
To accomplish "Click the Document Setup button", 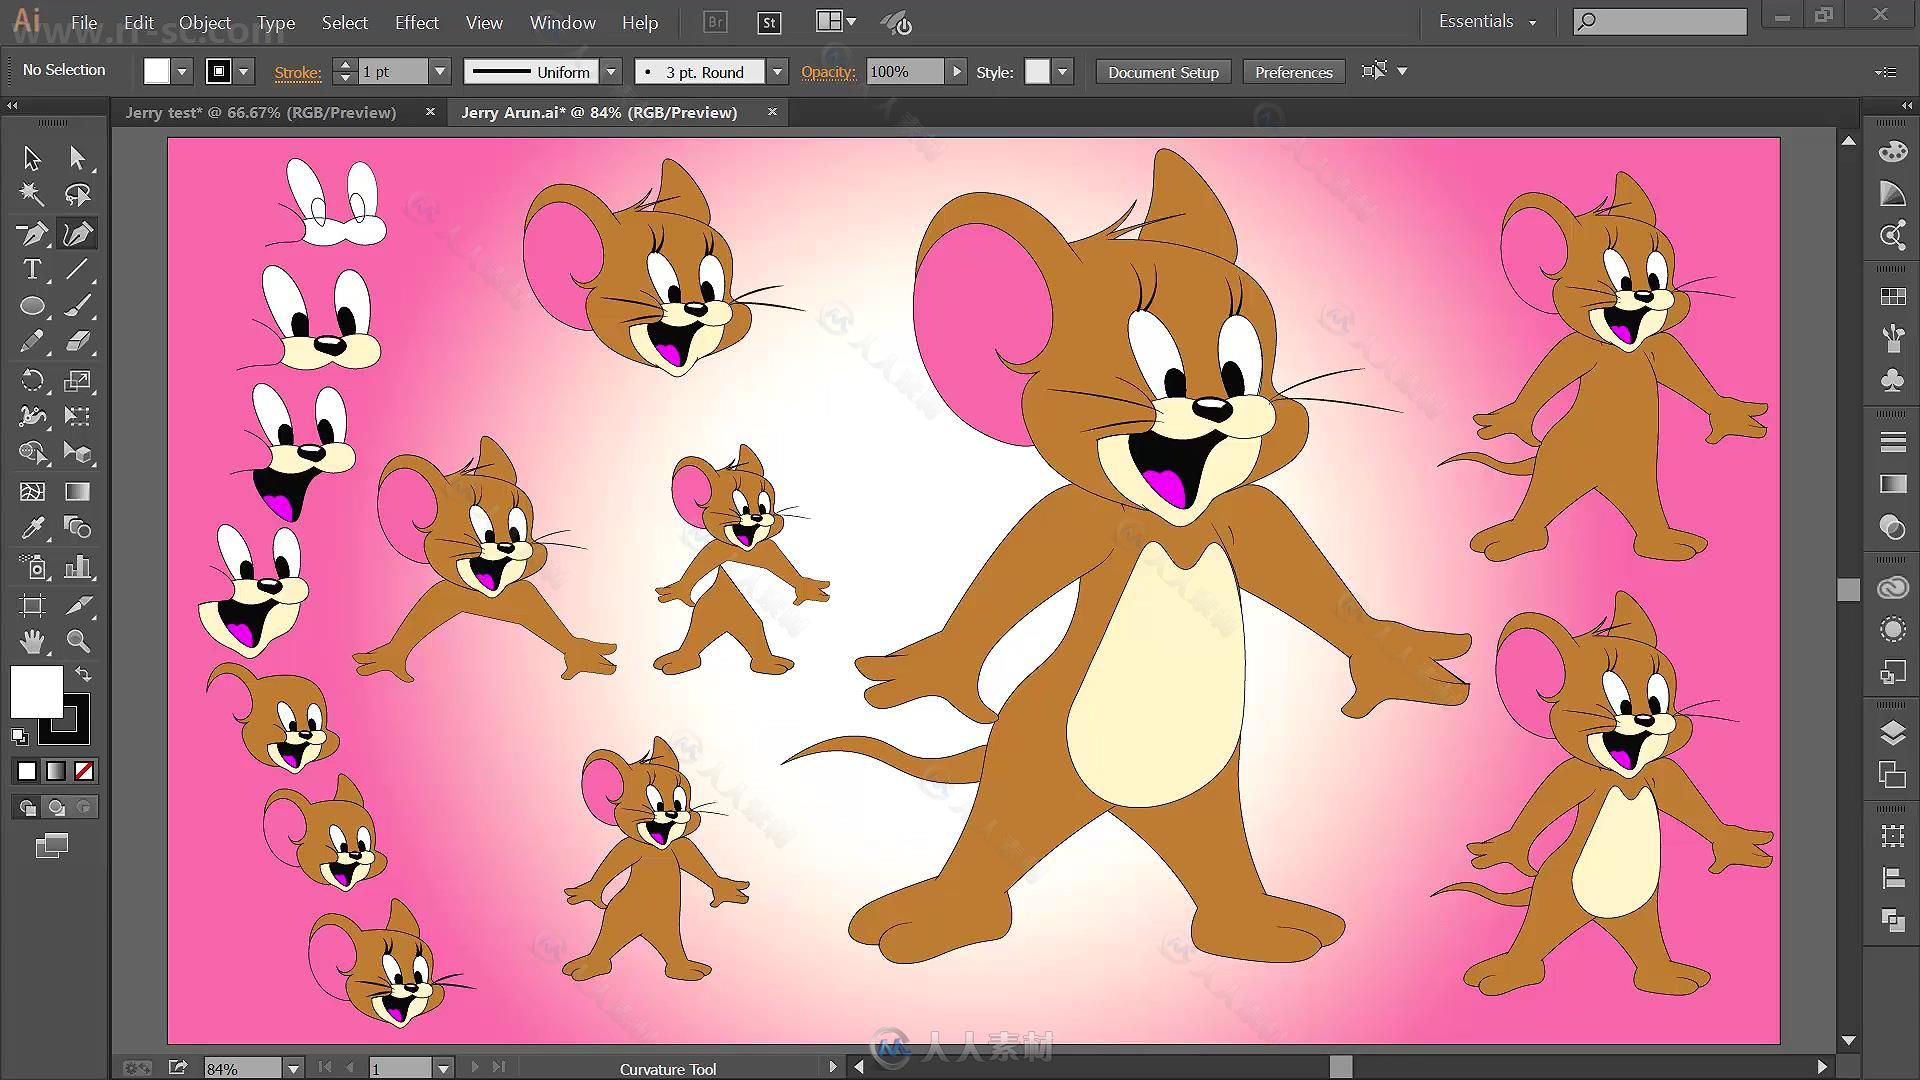I will [x=1163, y=72].
